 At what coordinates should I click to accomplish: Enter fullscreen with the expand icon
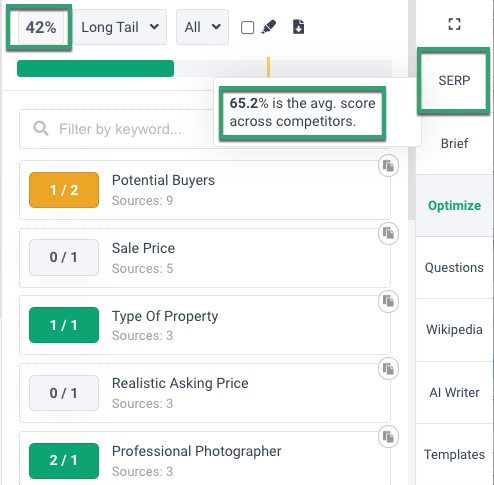tap(454, 24)
